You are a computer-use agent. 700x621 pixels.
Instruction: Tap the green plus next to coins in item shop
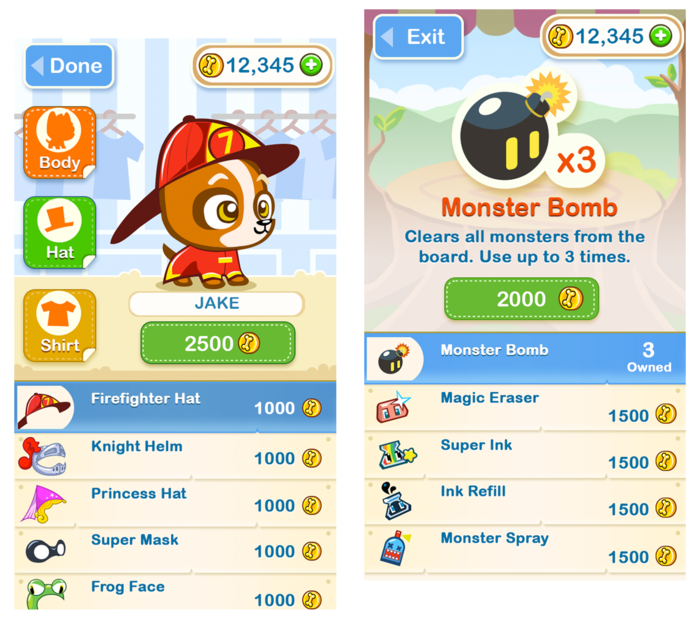tap(660, 36)
